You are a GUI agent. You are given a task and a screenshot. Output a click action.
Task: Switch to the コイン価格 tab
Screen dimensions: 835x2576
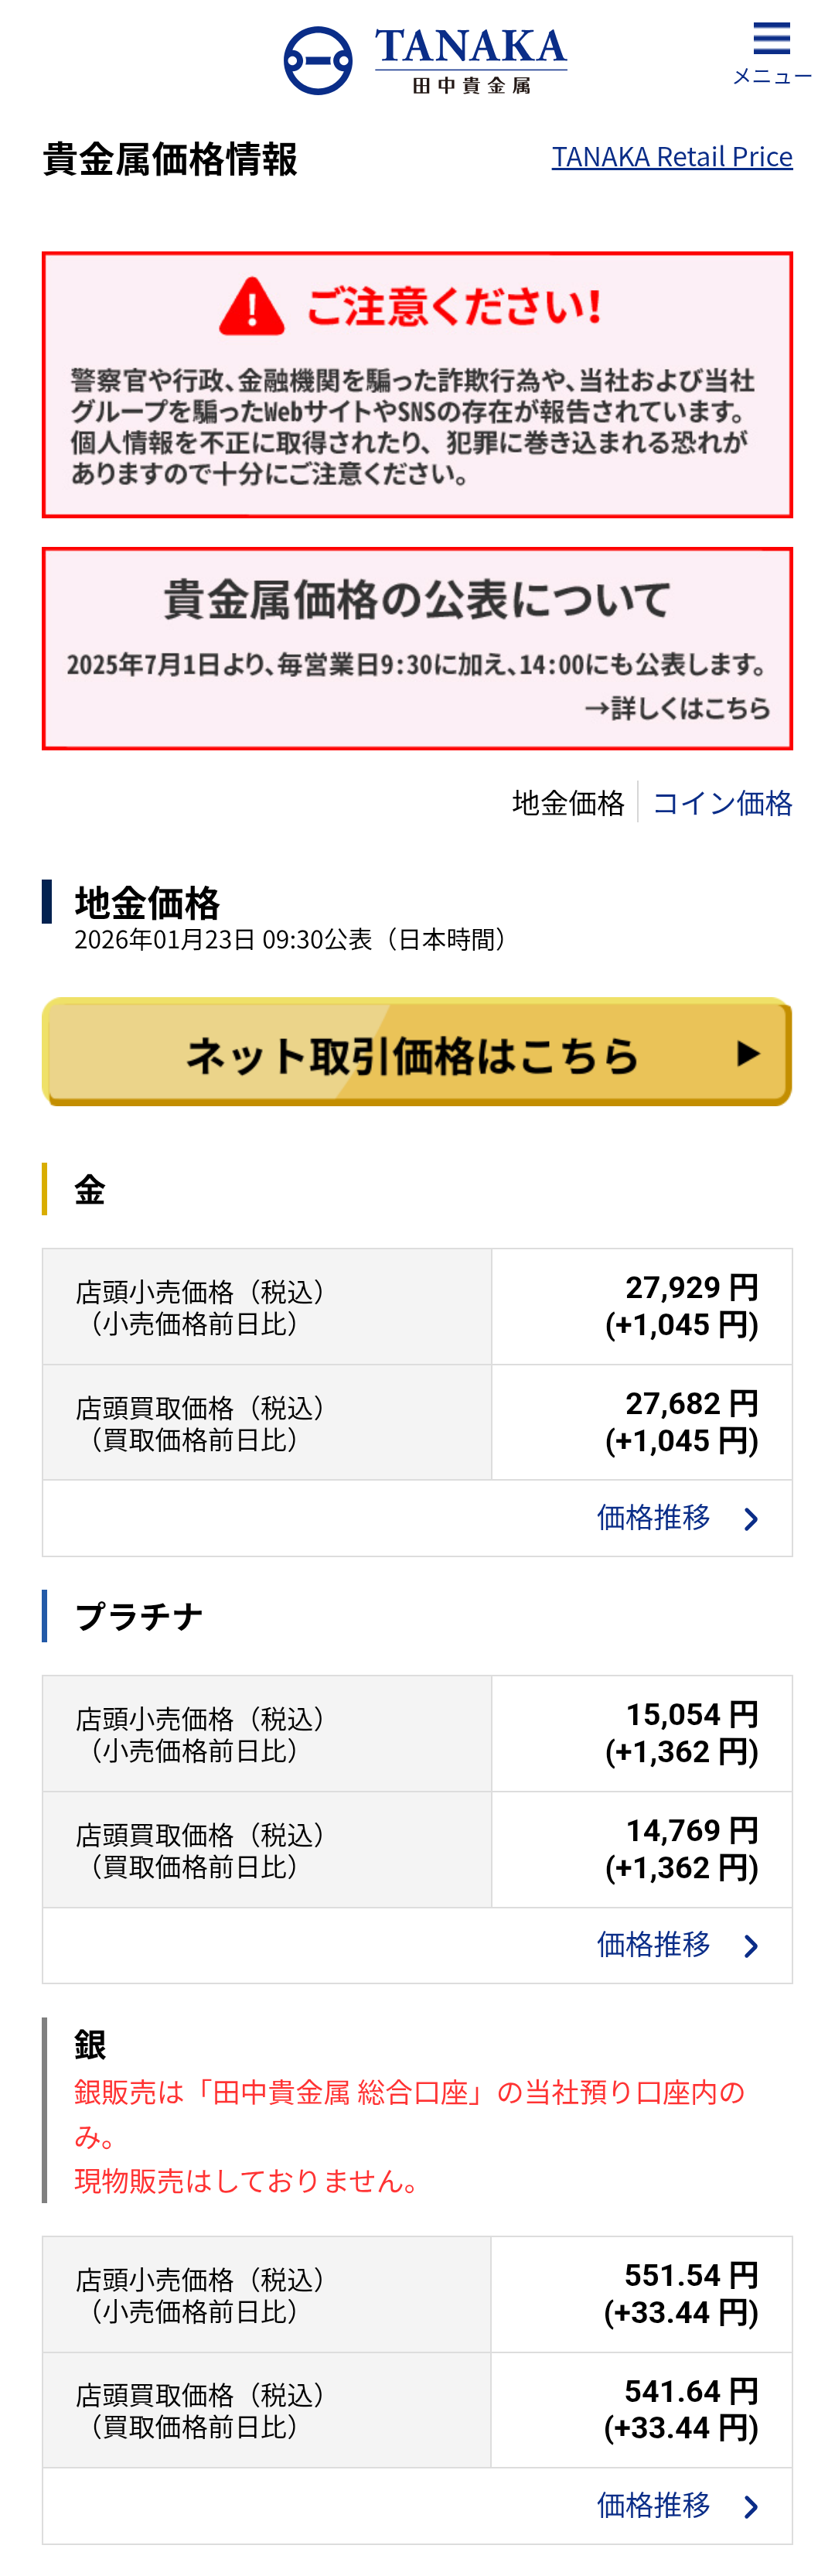(722, 803)
